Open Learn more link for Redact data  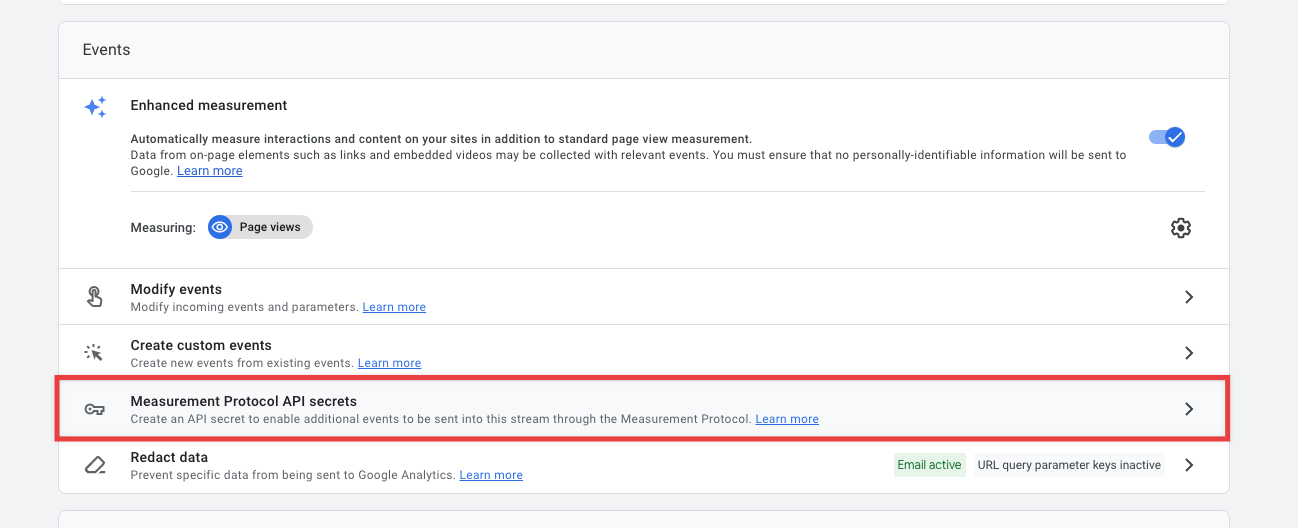click(x=491, y=475)
